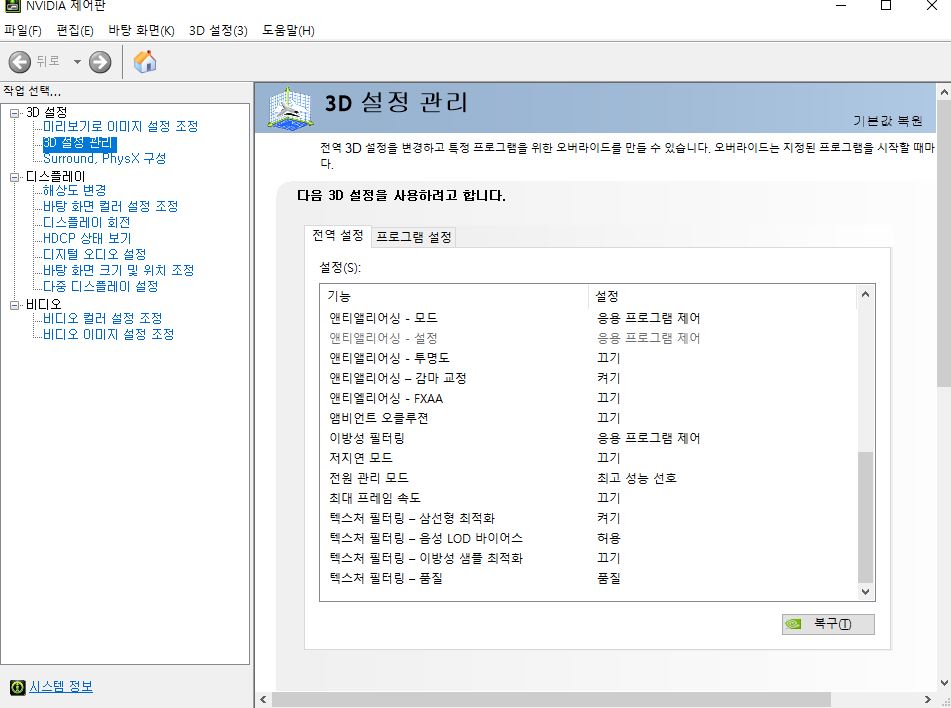Select 앤티앨리어싱 - 모드 row
This screenshot has height=708, width=951.
tap(588, 318)
